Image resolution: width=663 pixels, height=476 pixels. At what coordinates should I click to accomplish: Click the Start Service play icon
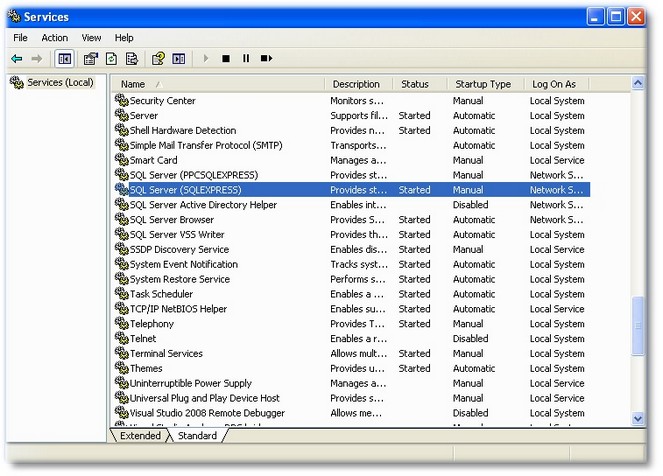pyautogui.click(x=206, y=58)
